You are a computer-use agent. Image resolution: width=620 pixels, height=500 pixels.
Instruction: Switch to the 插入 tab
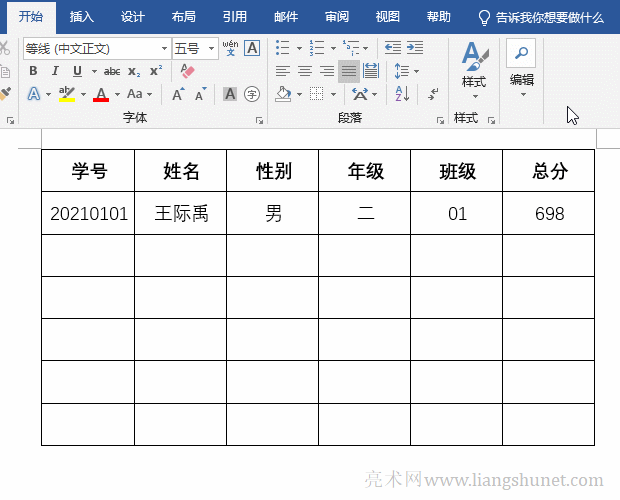(82, 17)
